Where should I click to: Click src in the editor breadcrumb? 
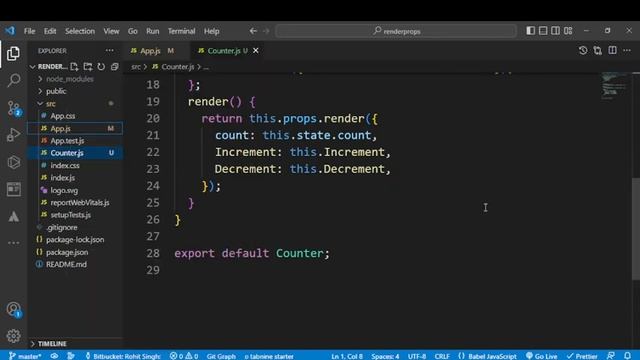pyautogui.click(x=136, y=67)
